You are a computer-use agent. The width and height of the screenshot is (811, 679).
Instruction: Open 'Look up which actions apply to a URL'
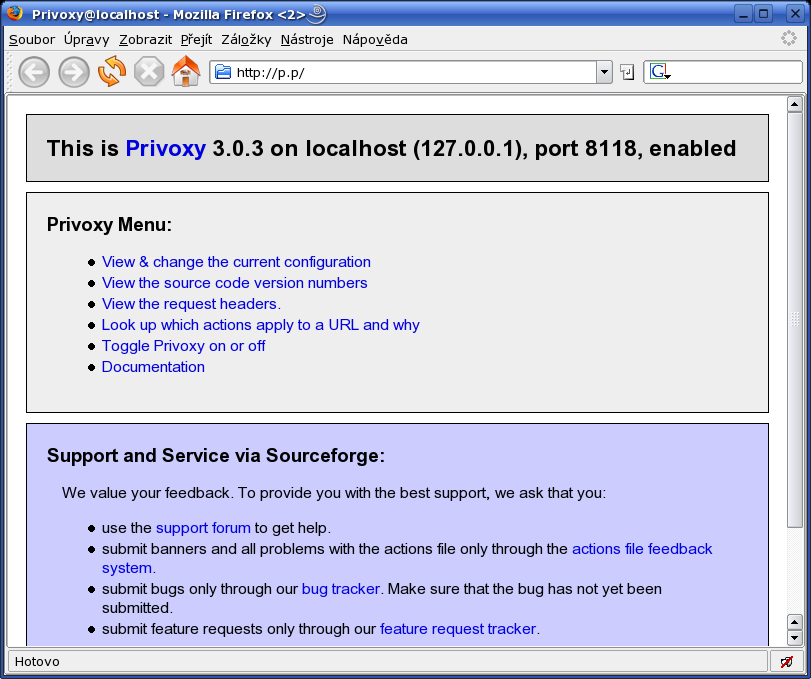click(x=261, y=325)
